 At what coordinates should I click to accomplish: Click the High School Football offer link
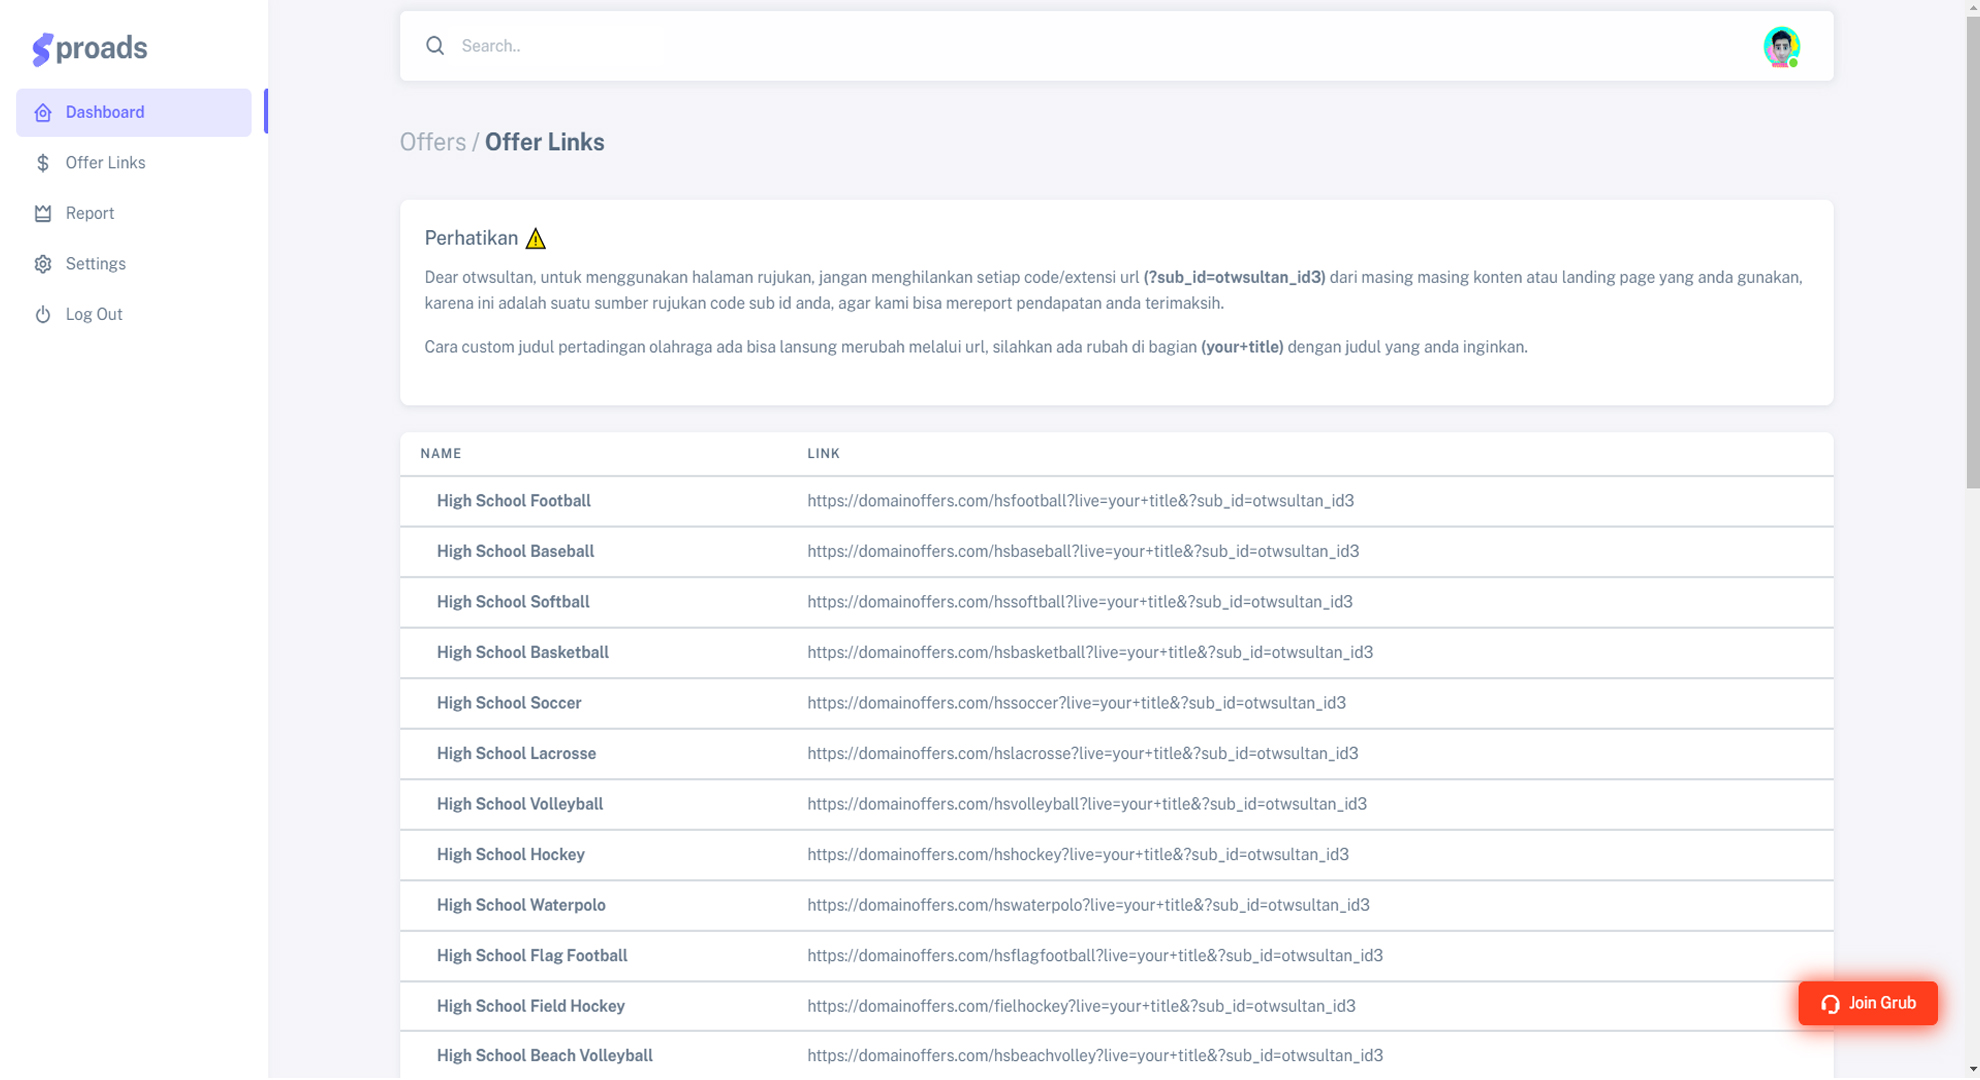coord(1080,501)
